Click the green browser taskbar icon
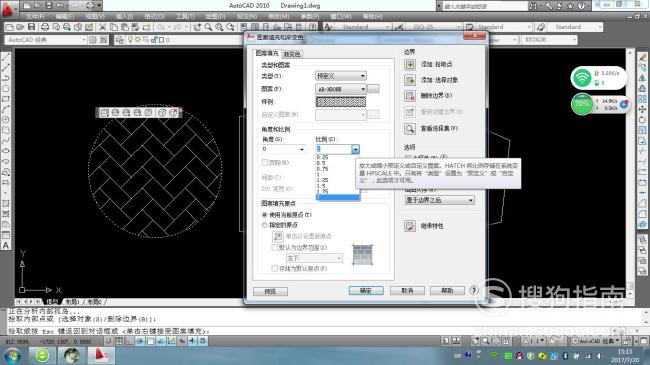This screenshot has width=650, height=365. tap(42, 355)
